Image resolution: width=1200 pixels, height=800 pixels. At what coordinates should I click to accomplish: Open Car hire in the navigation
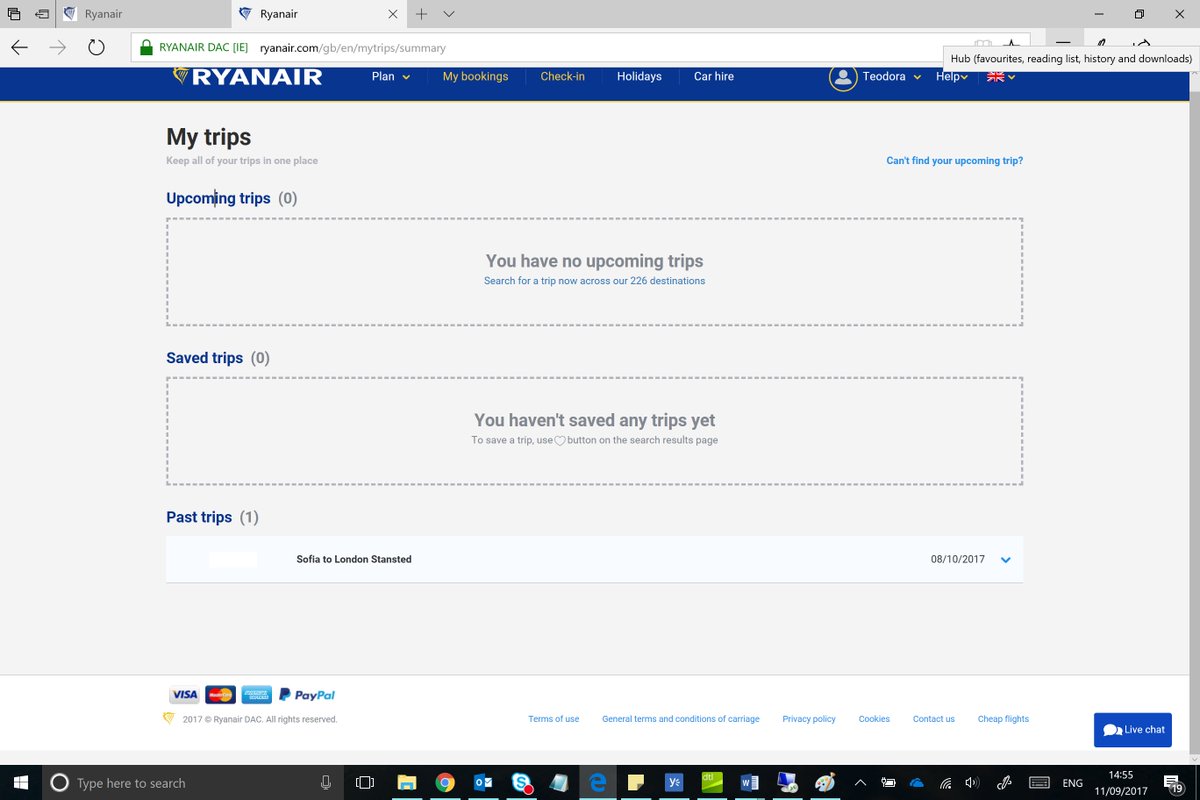point(714,77)
